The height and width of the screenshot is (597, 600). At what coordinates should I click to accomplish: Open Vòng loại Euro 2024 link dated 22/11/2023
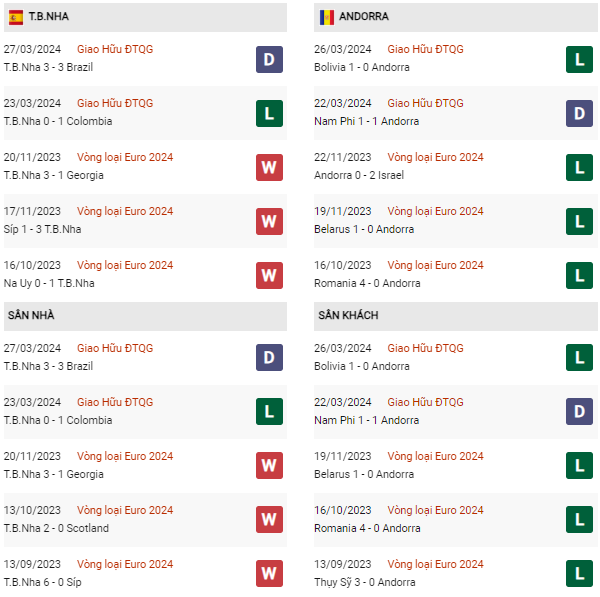[435, 157]
